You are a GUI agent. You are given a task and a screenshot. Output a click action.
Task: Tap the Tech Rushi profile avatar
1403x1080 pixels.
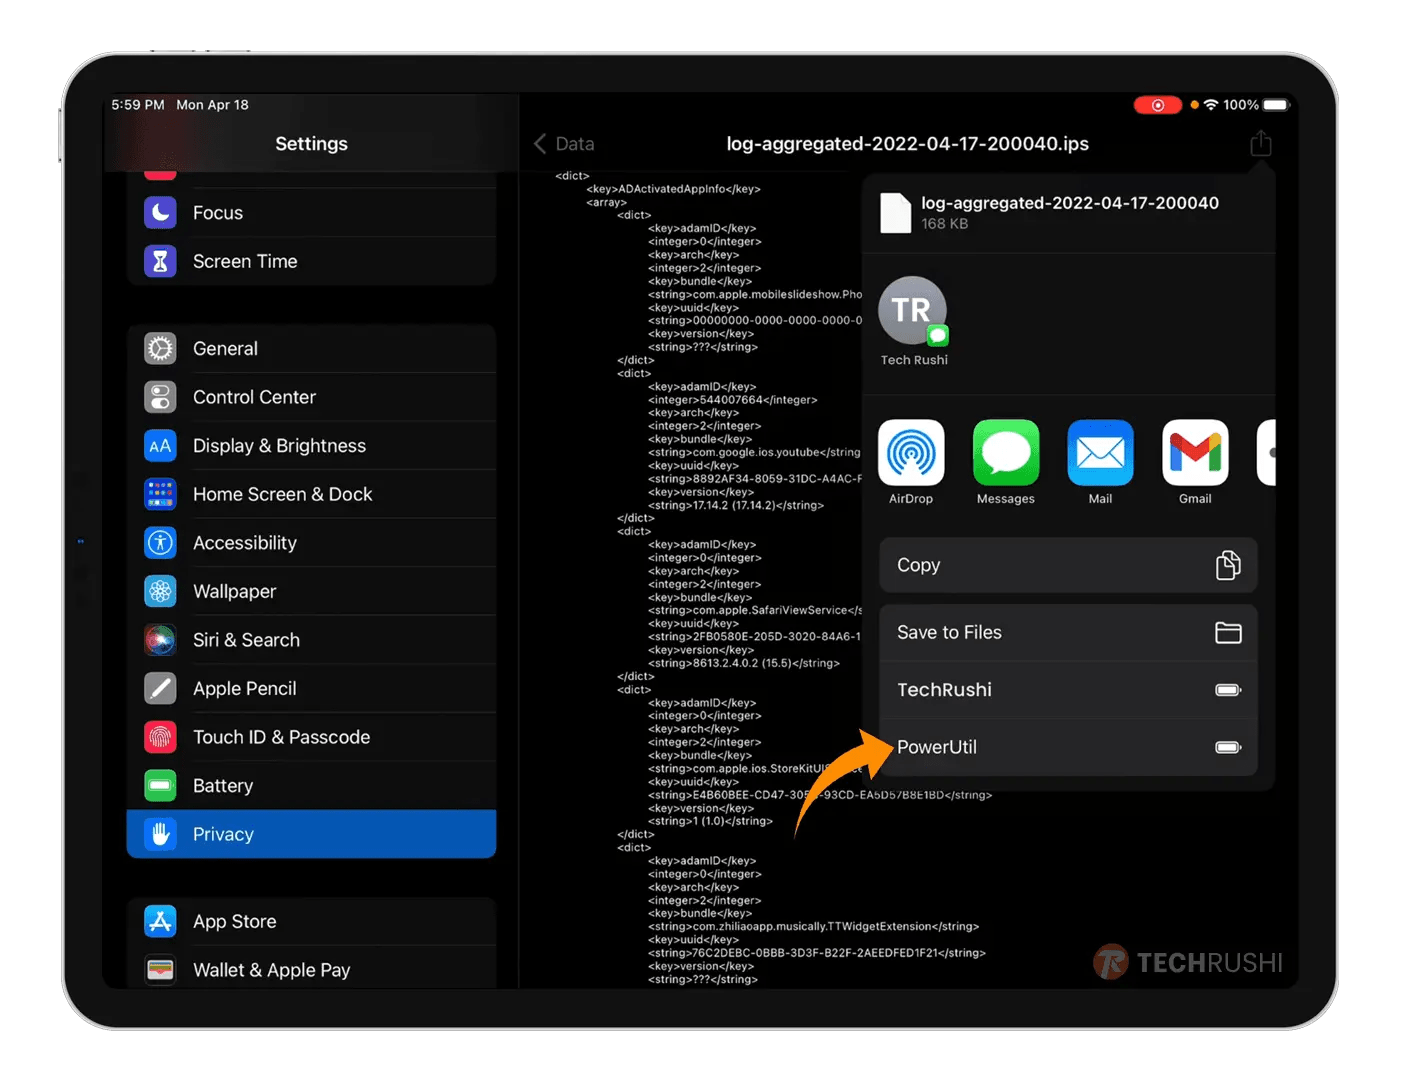(x=912, y=310)
